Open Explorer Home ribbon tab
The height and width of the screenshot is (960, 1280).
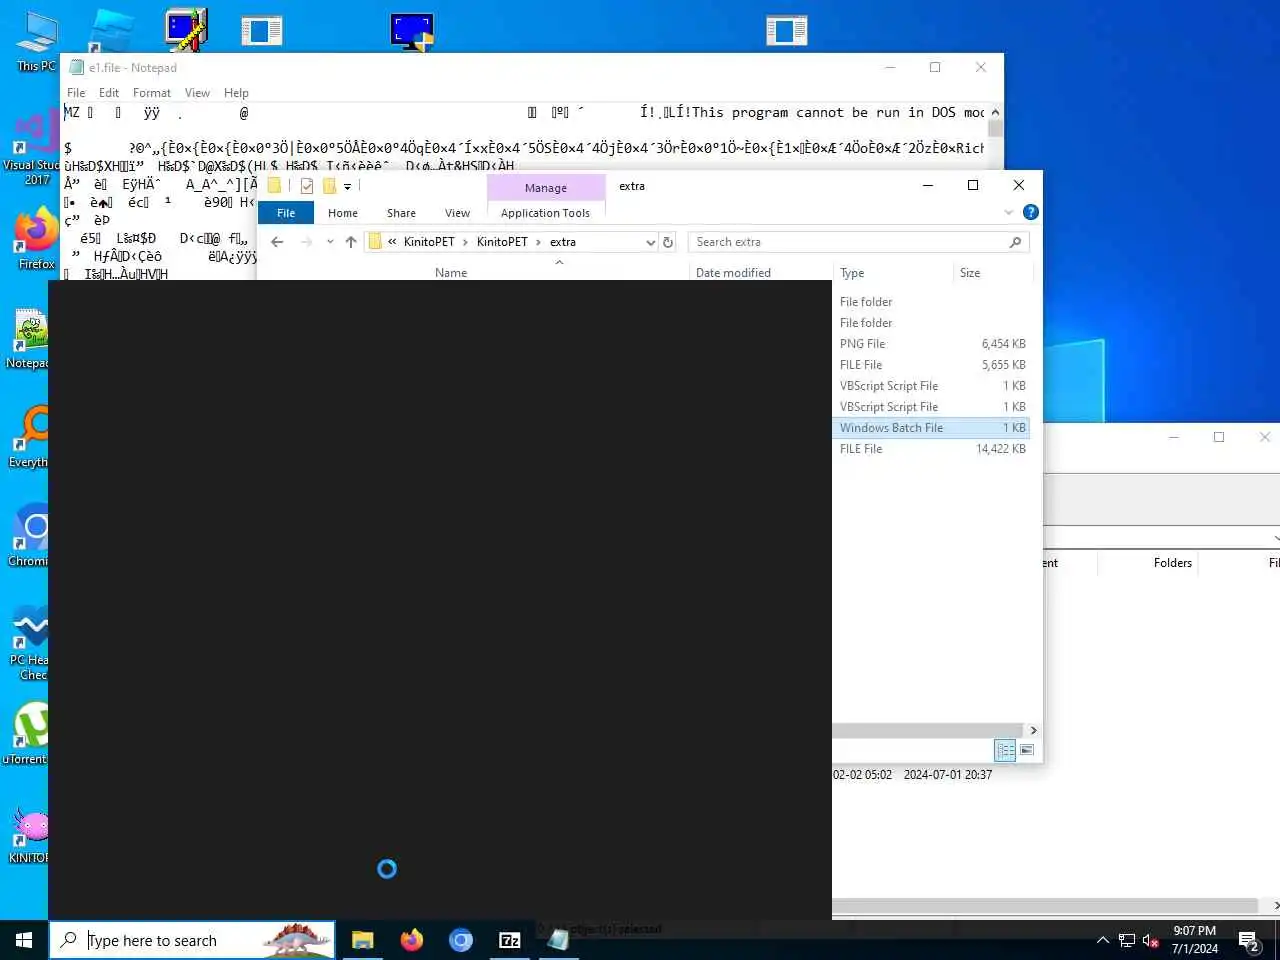coord(343,213)
